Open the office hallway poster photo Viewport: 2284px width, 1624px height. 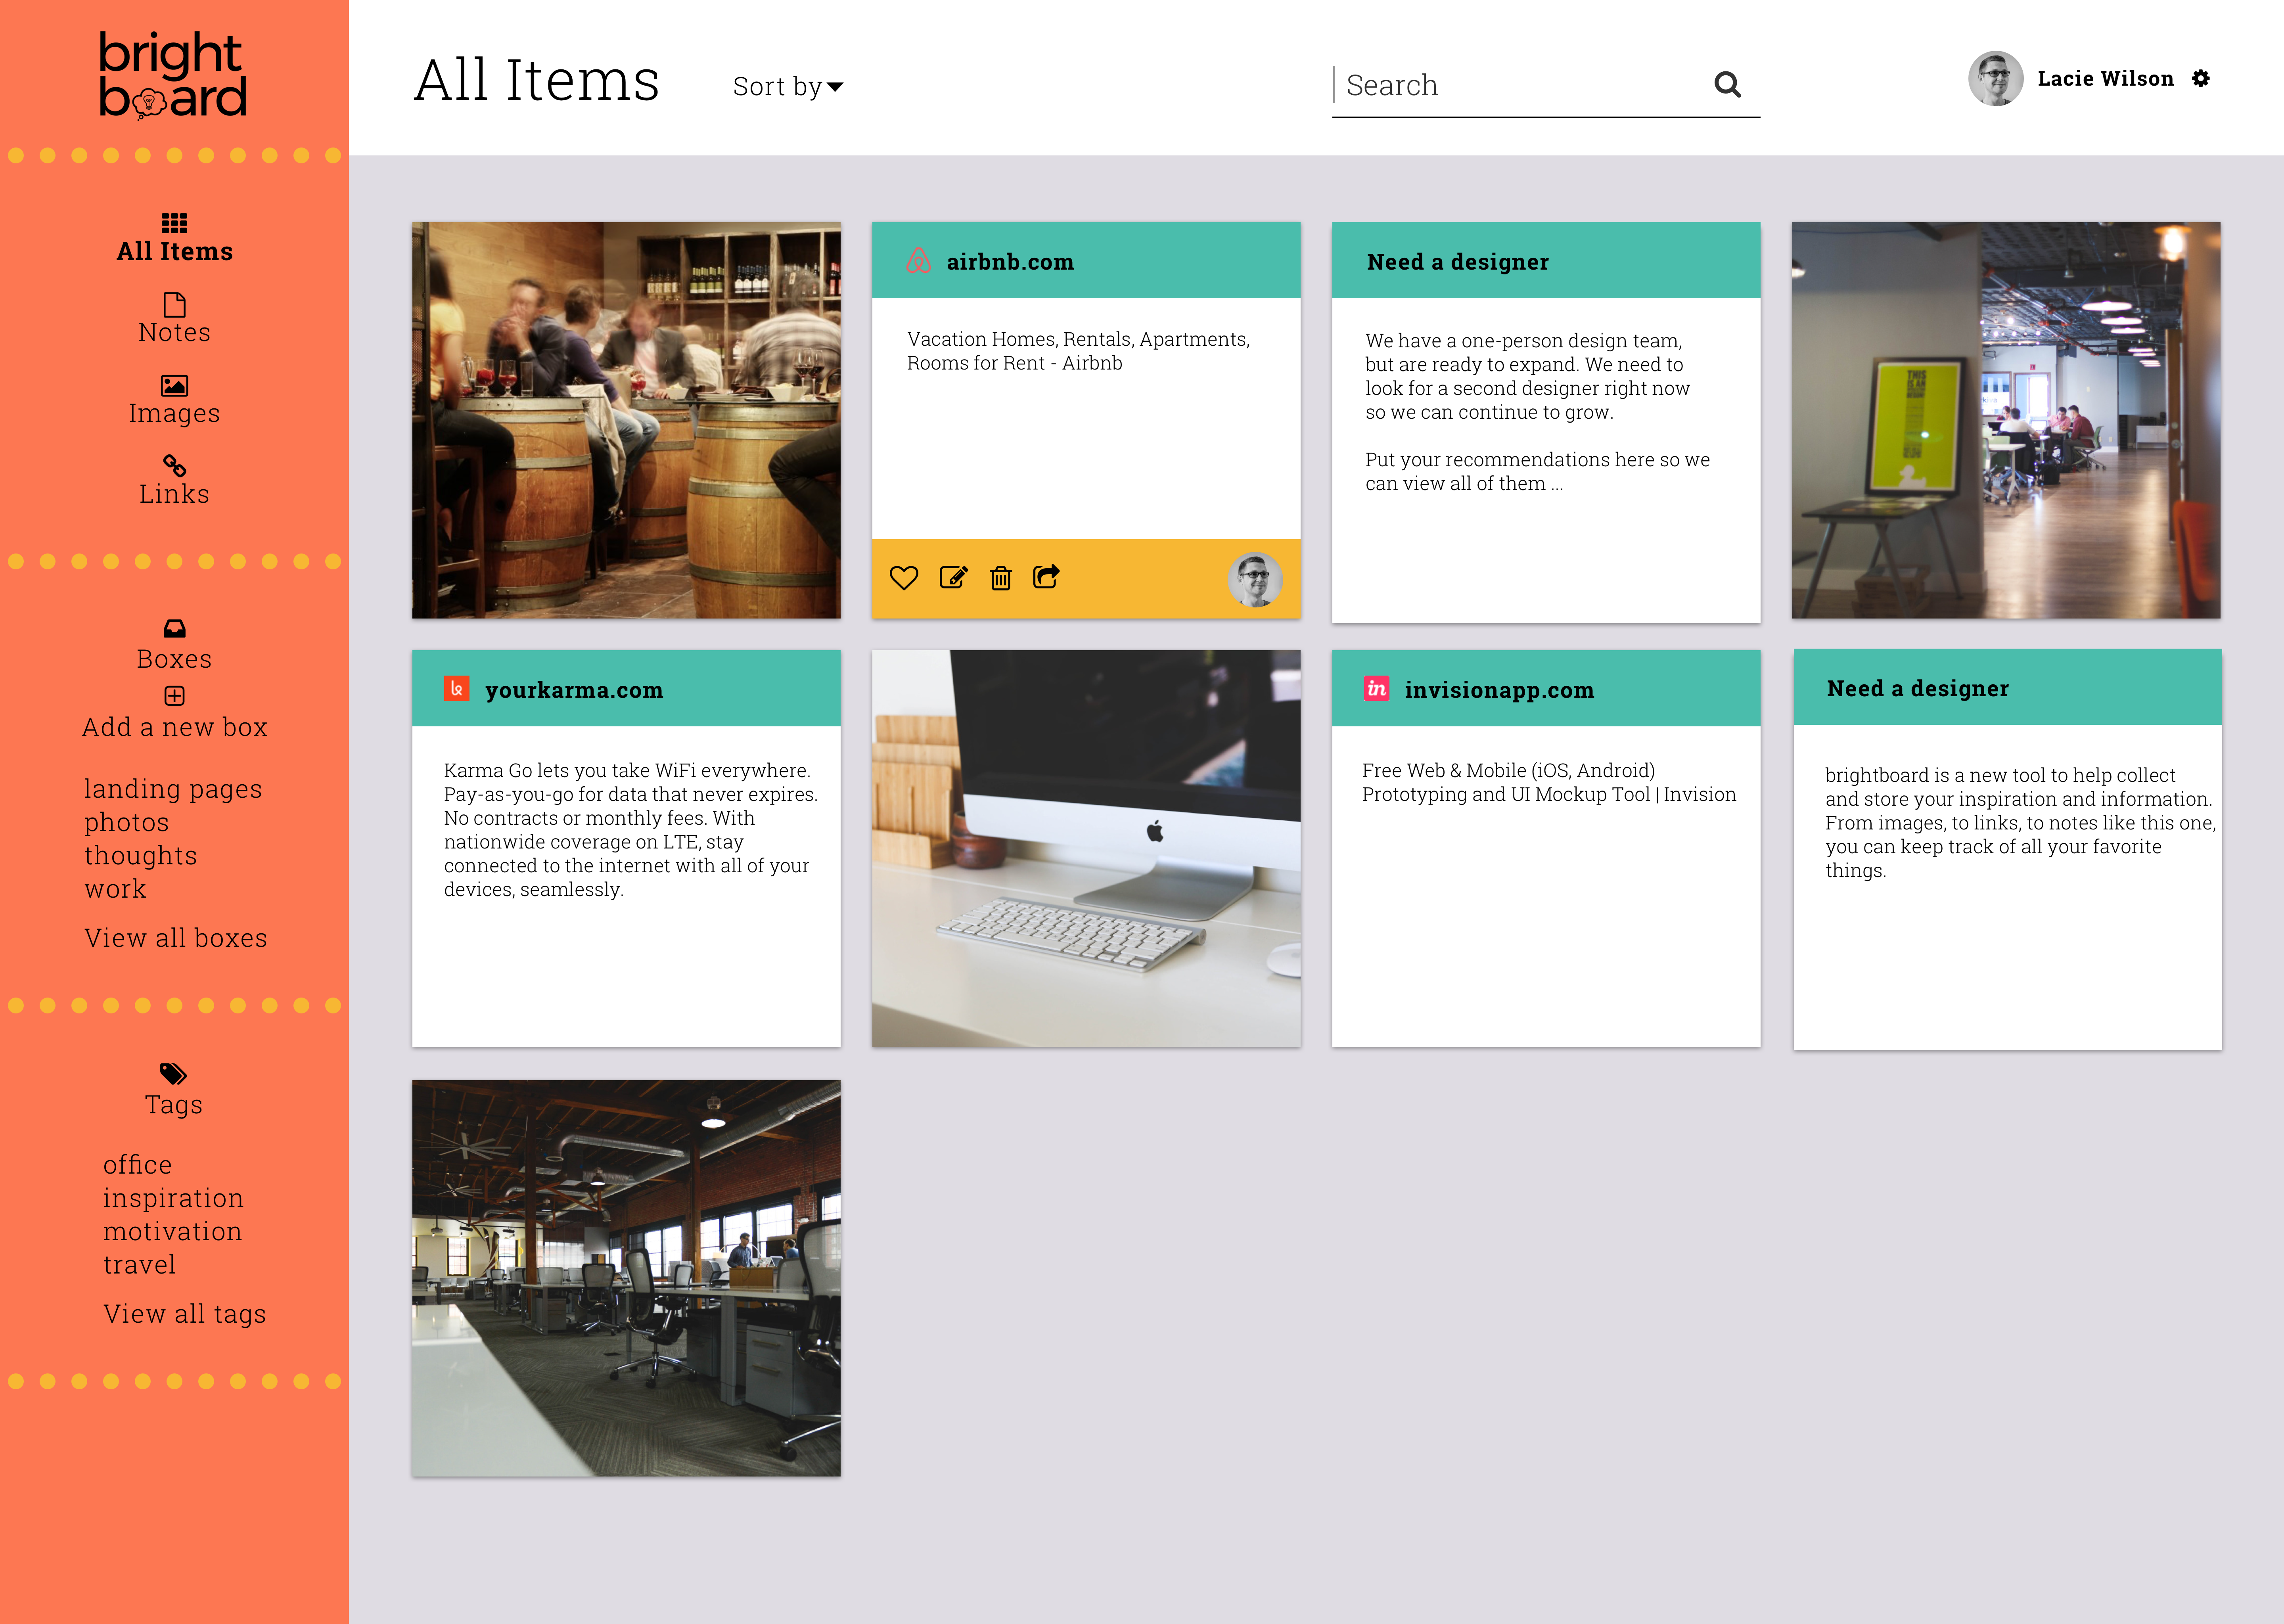point(2006,420)
